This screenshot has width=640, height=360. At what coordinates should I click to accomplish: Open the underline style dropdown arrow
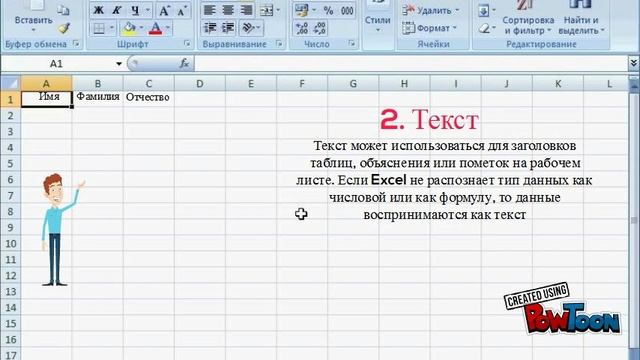click(x=148, y=10)
